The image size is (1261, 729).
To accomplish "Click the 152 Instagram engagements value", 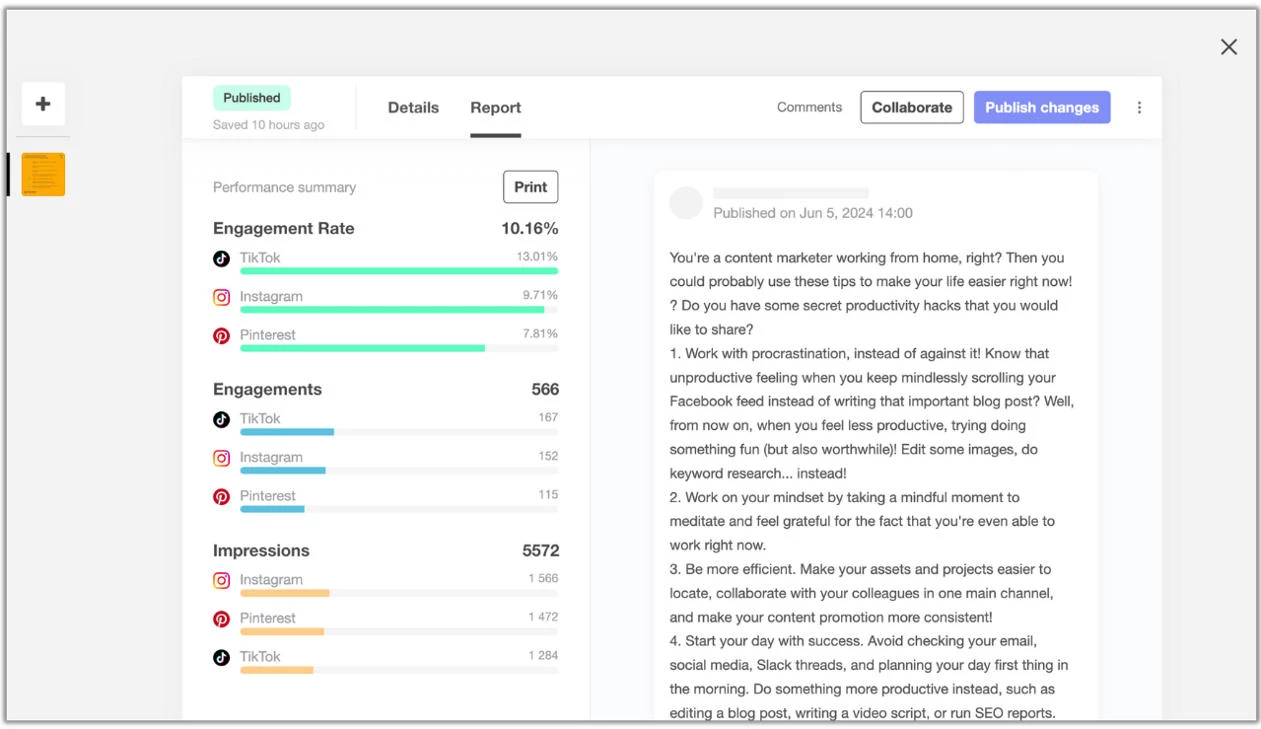I will click(x=548, y=456).
